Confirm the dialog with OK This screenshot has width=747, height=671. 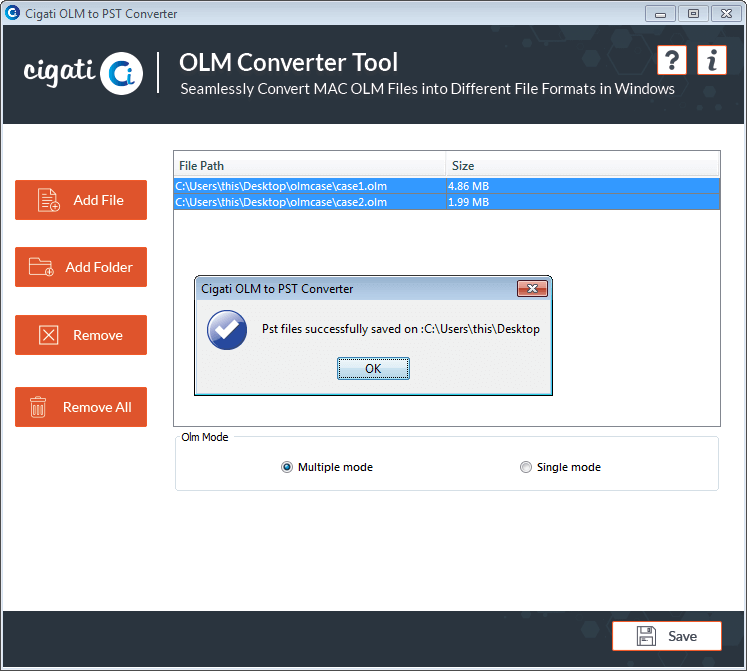click(x=374, y=368)
